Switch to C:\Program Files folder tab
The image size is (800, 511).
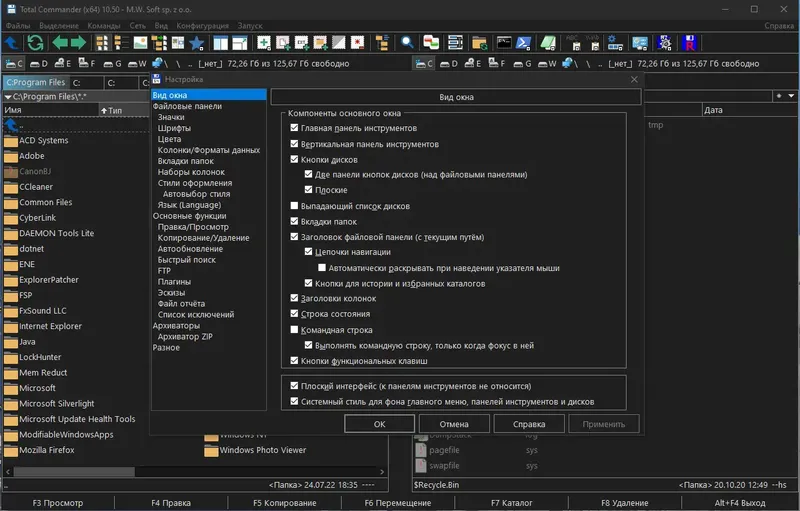pyautogui.click(x=35, y=82)
